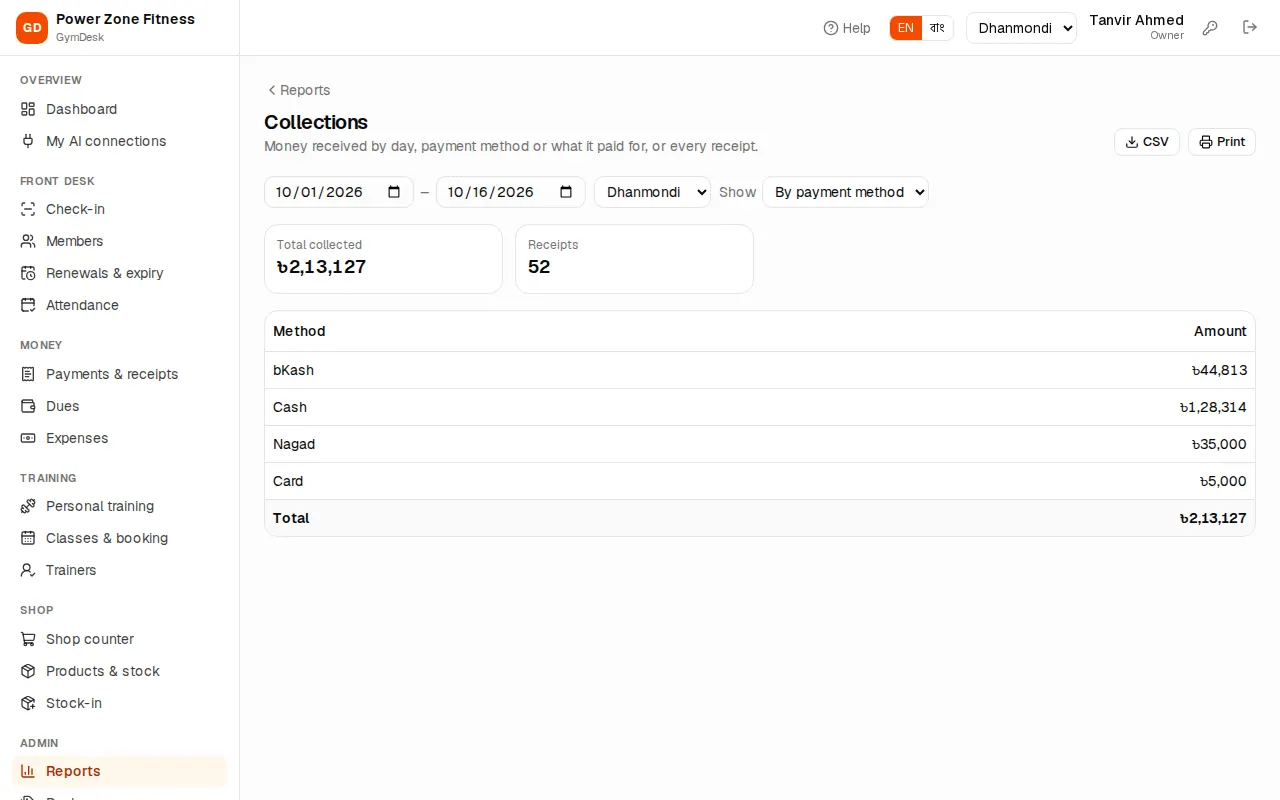Click the Check-in scan icon
This screenshot has width=1280, height=800.
(x=28, y=209)
